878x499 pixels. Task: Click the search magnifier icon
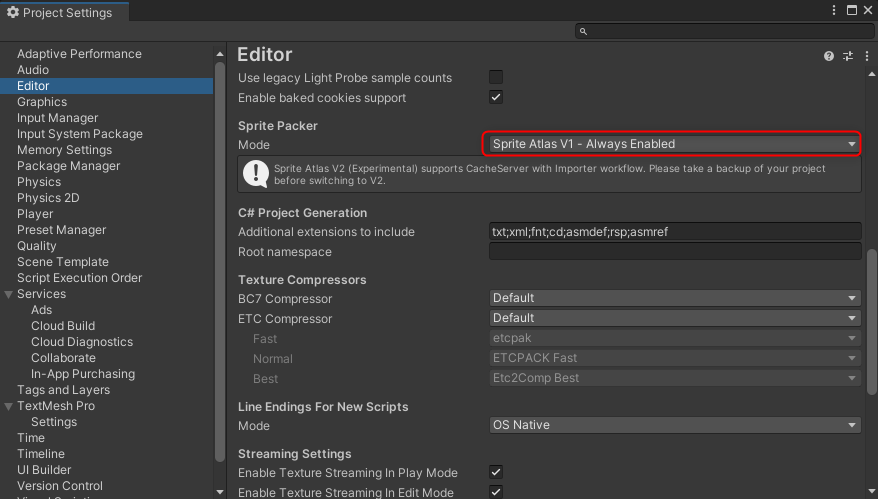click(583, 31)
